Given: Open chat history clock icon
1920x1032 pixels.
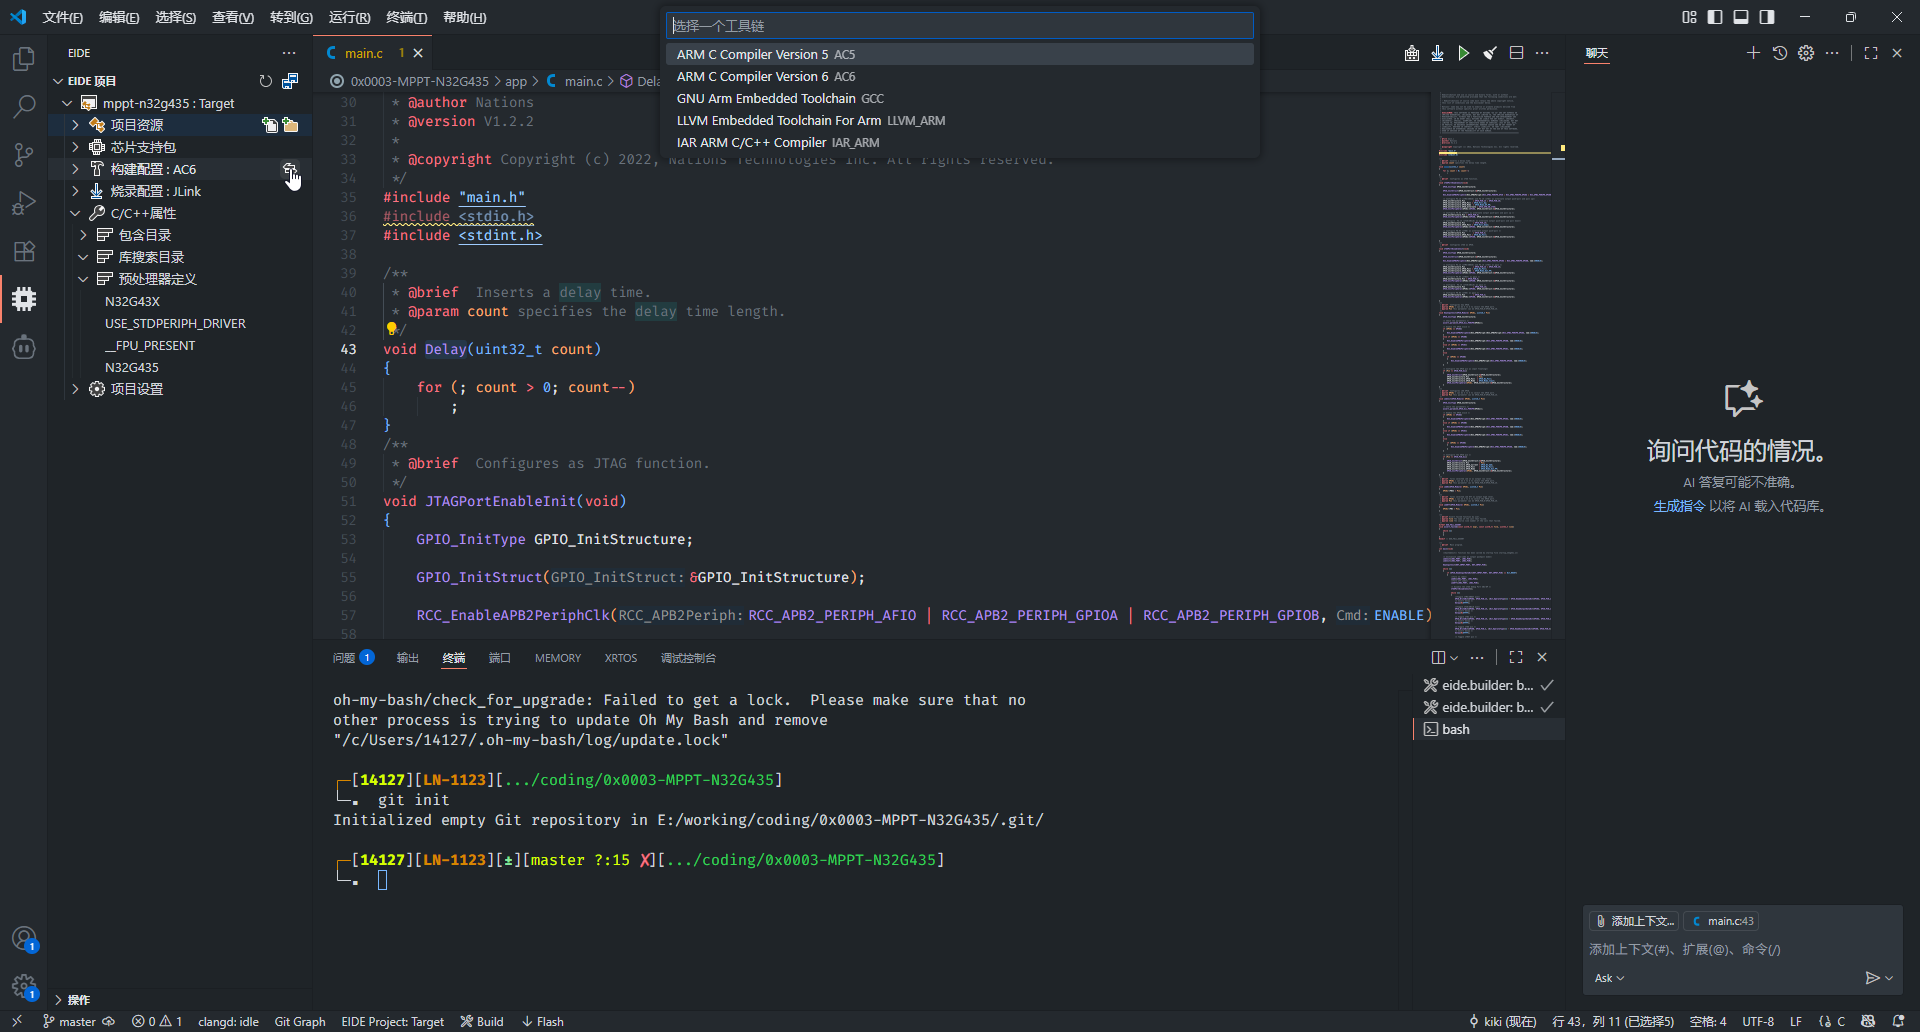Looking at the screenshot, I should pyautogui.click(x=1780, y=53).
